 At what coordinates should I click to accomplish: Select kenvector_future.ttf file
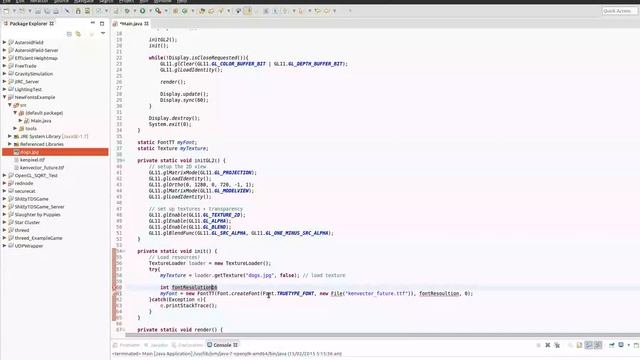(42, 168)
